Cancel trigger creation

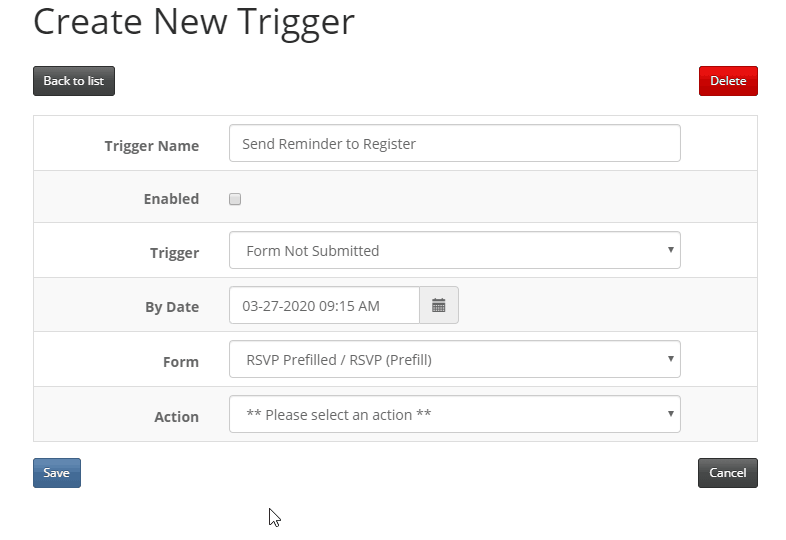coord(728,473)
